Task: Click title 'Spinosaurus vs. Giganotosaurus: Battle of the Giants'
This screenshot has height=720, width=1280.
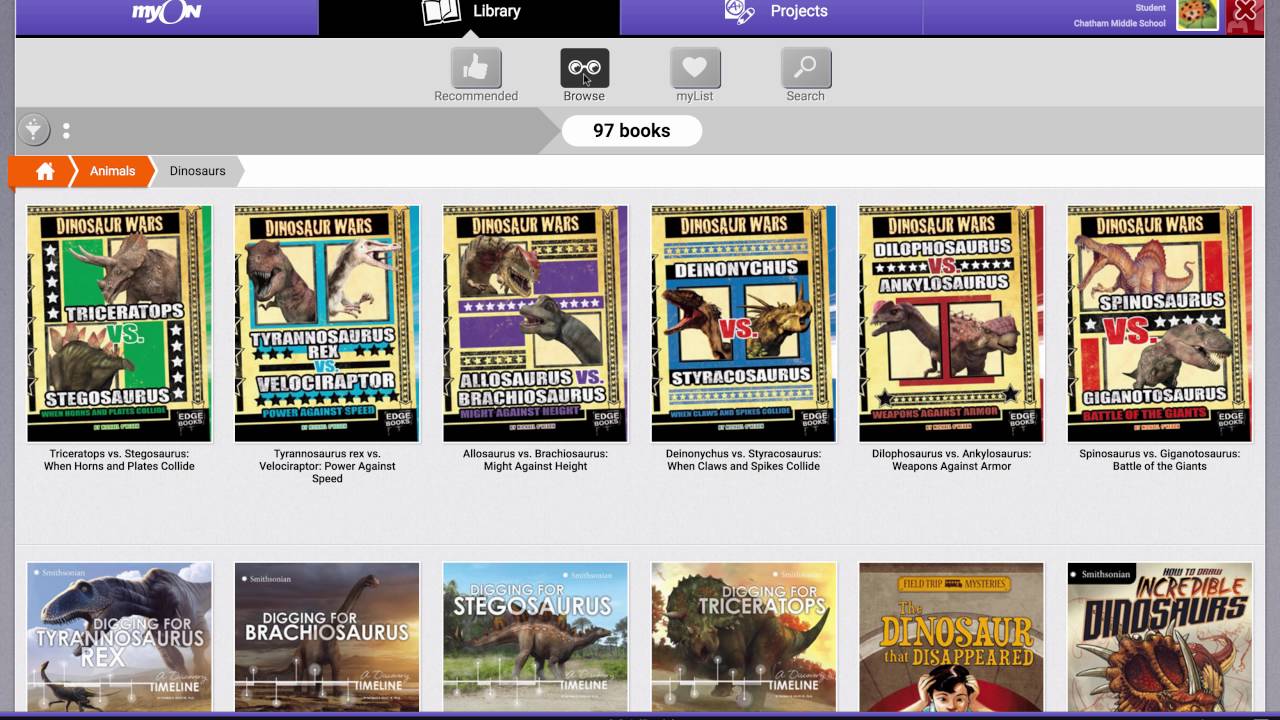Action: coord(1160,460)
